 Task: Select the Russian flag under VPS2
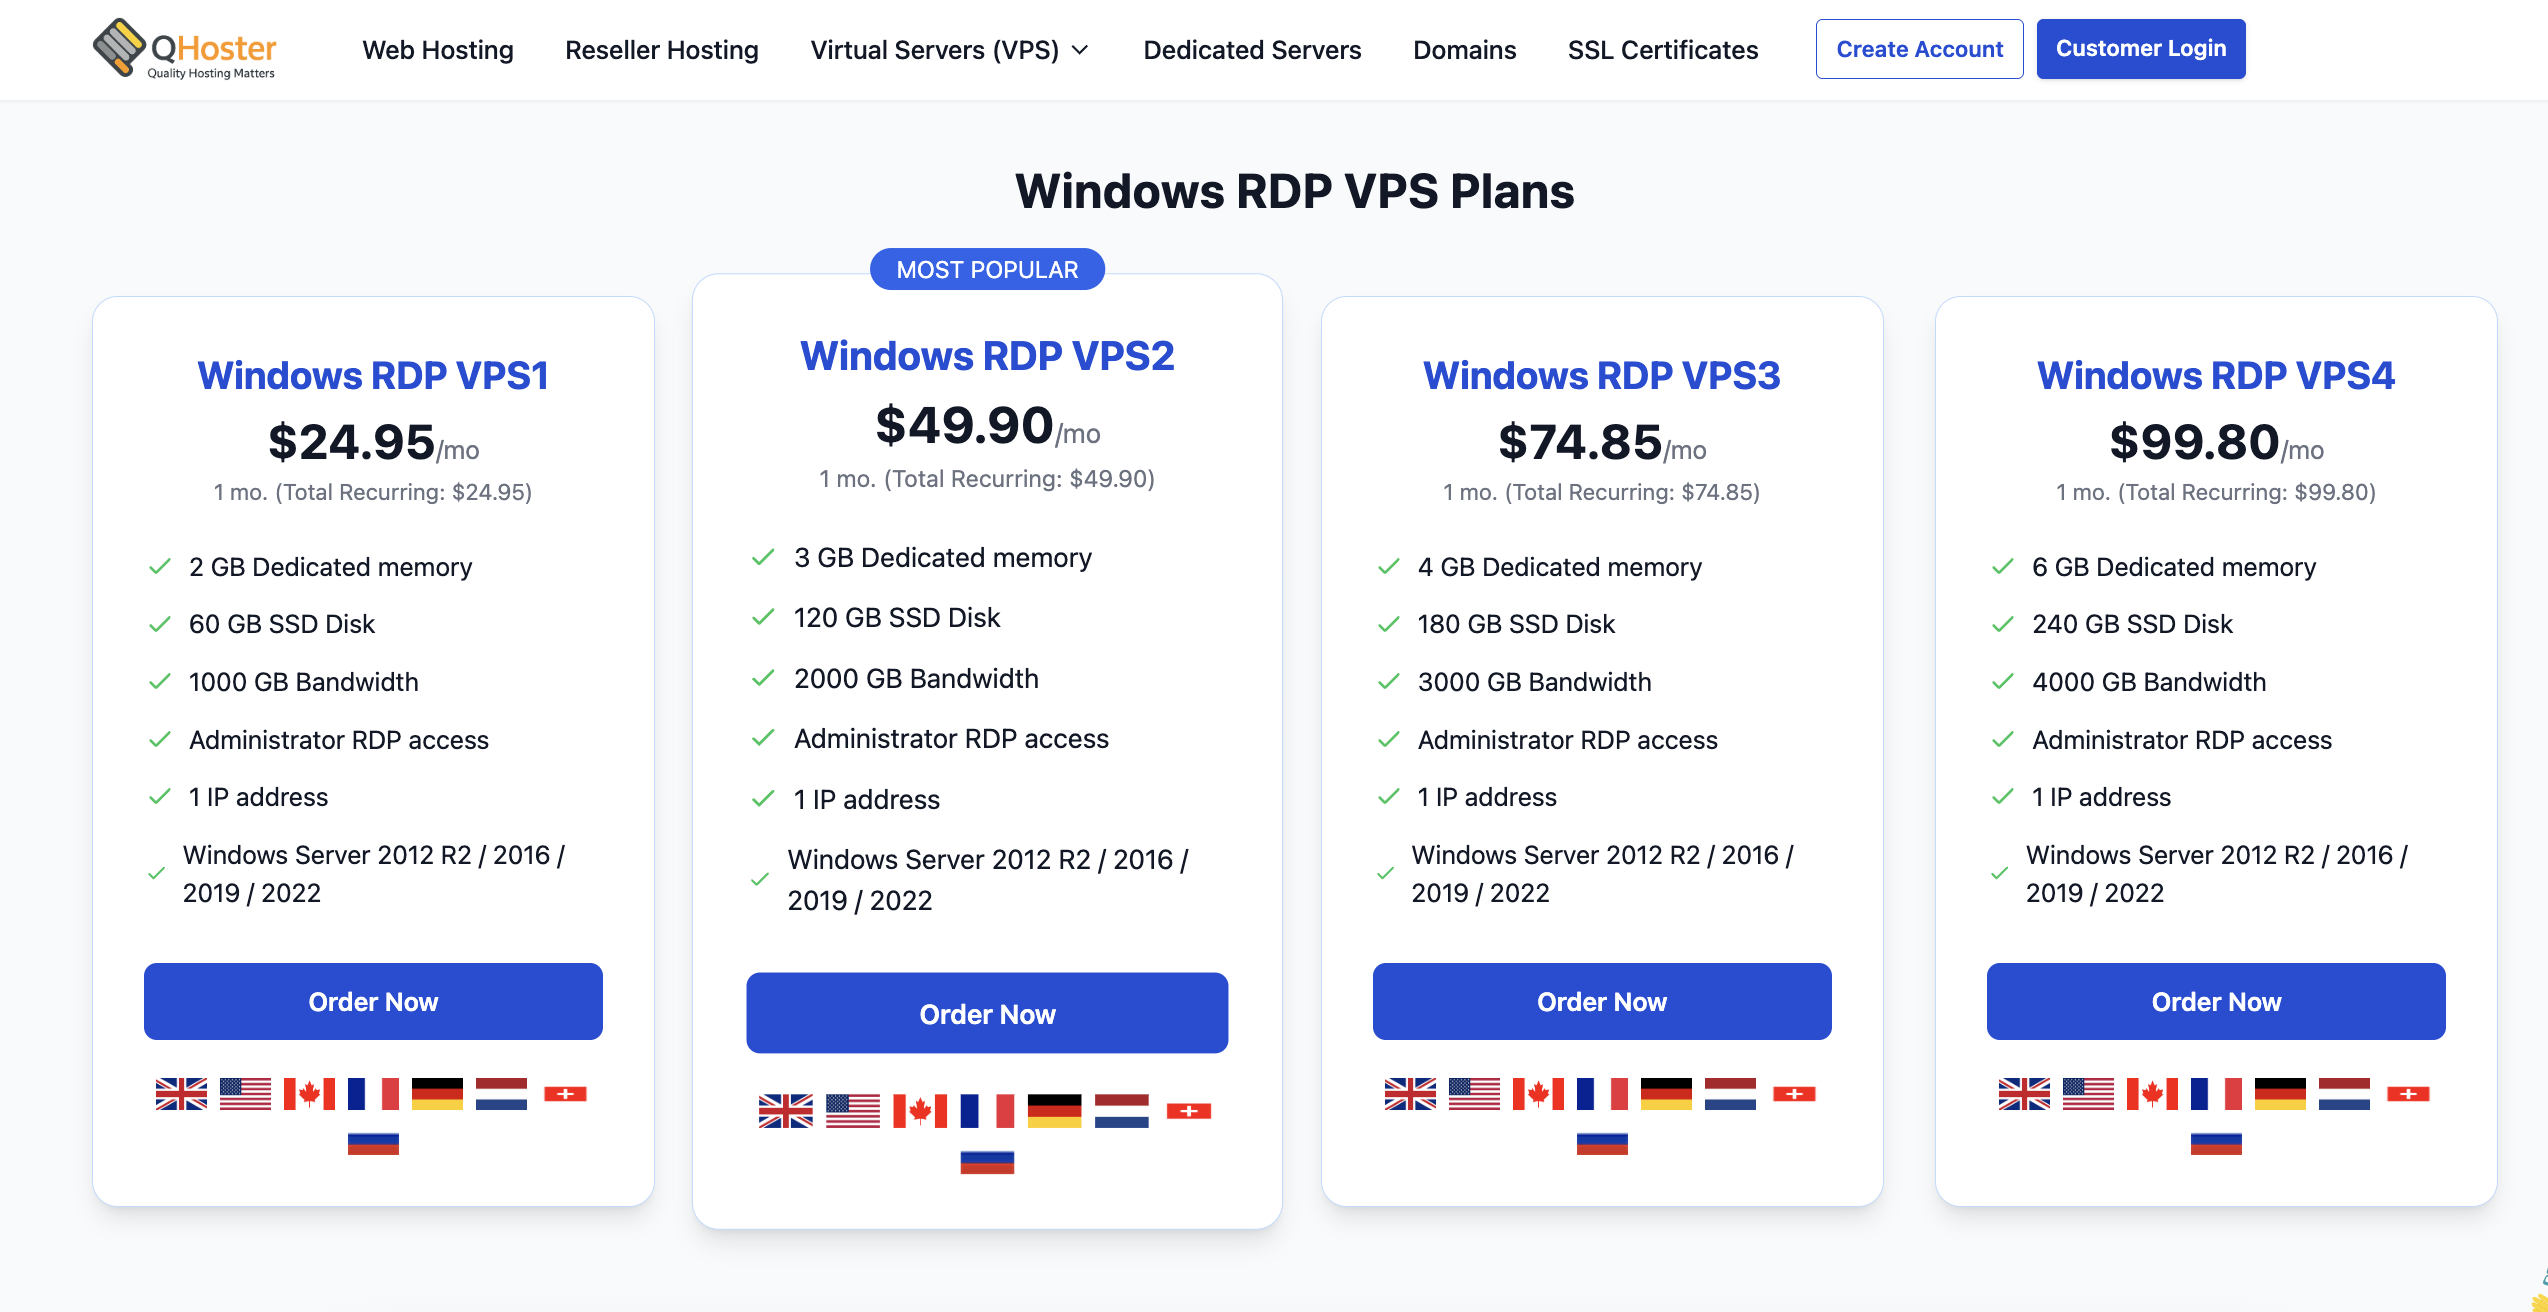pyautogui.click(x=987, y=1162)
